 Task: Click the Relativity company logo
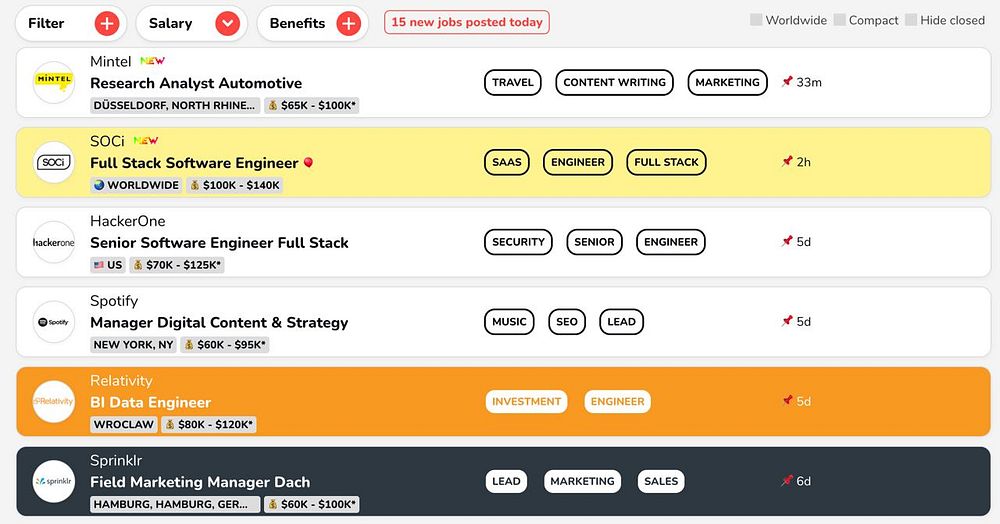pos(54,401)
